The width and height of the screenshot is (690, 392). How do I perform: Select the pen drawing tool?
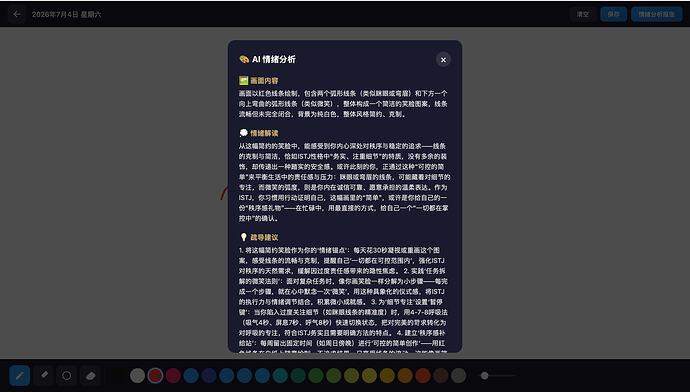click(x=19, y=375)
